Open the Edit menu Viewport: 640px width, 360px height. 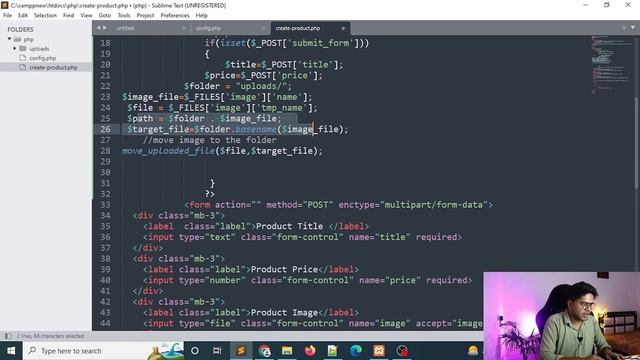coord(23,15)
